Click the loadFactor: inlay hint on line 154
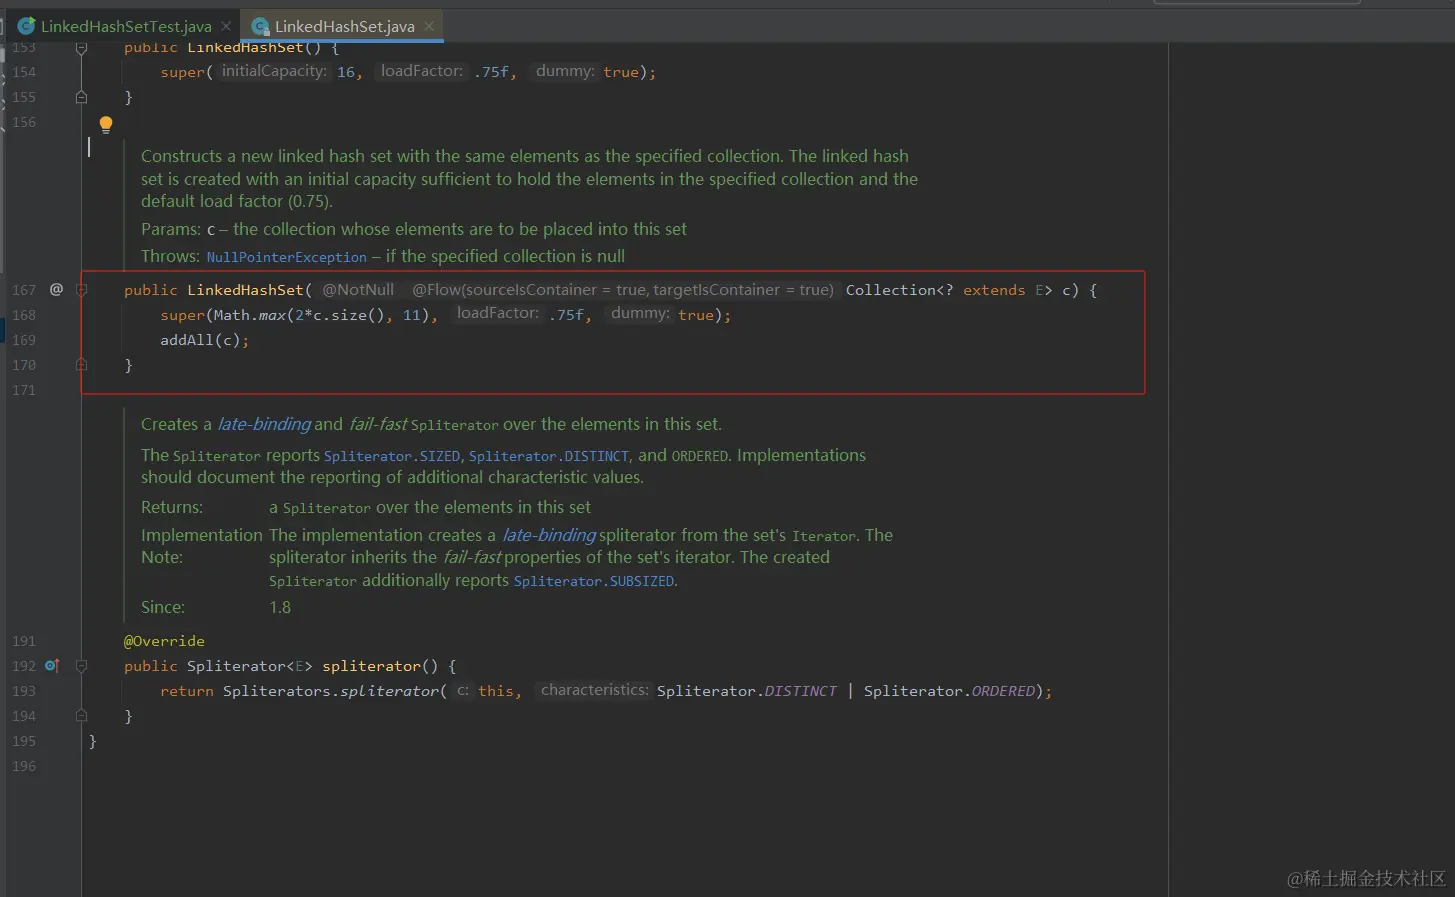The width and height of the screenshot is (1455, 897). (422, 71)
